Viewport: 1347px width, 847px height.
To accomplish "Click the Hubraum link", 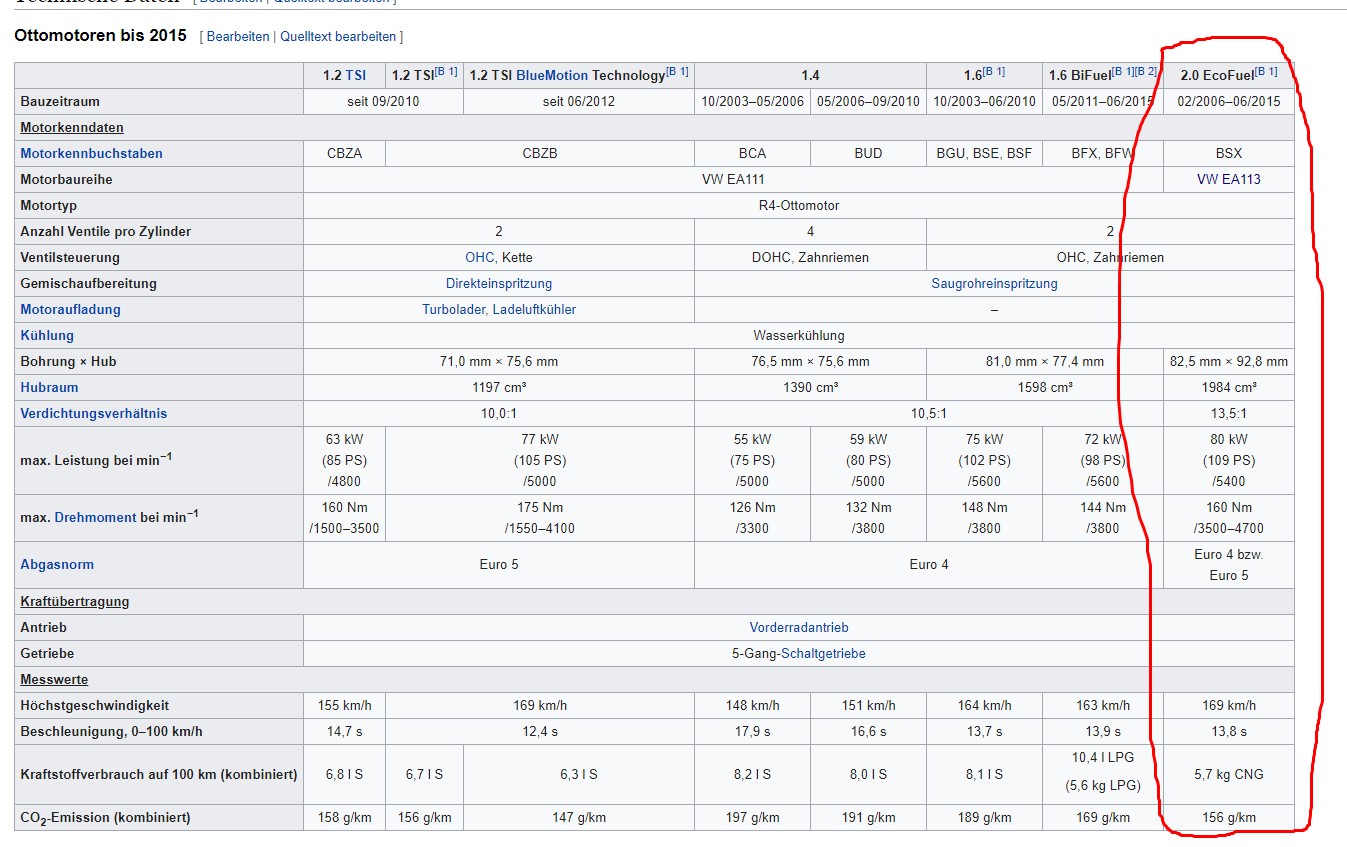I will tap(49, 387).
